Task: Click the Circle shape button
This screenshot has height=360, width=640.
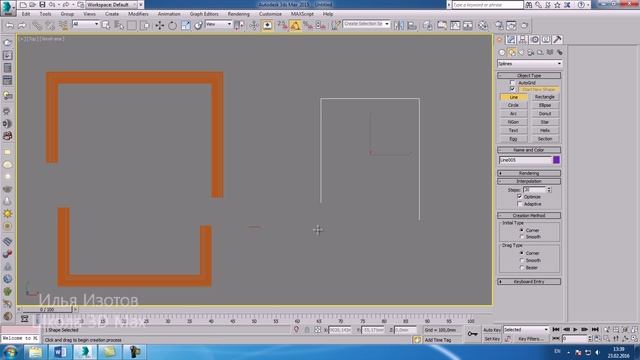Action: 513,105
